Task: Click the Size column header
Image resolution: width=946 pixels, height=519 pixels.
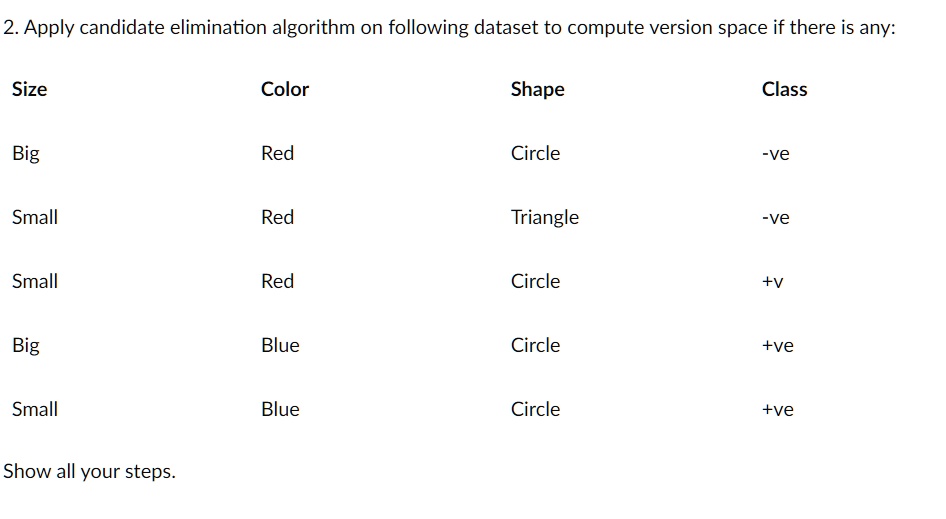Action: 30,89
